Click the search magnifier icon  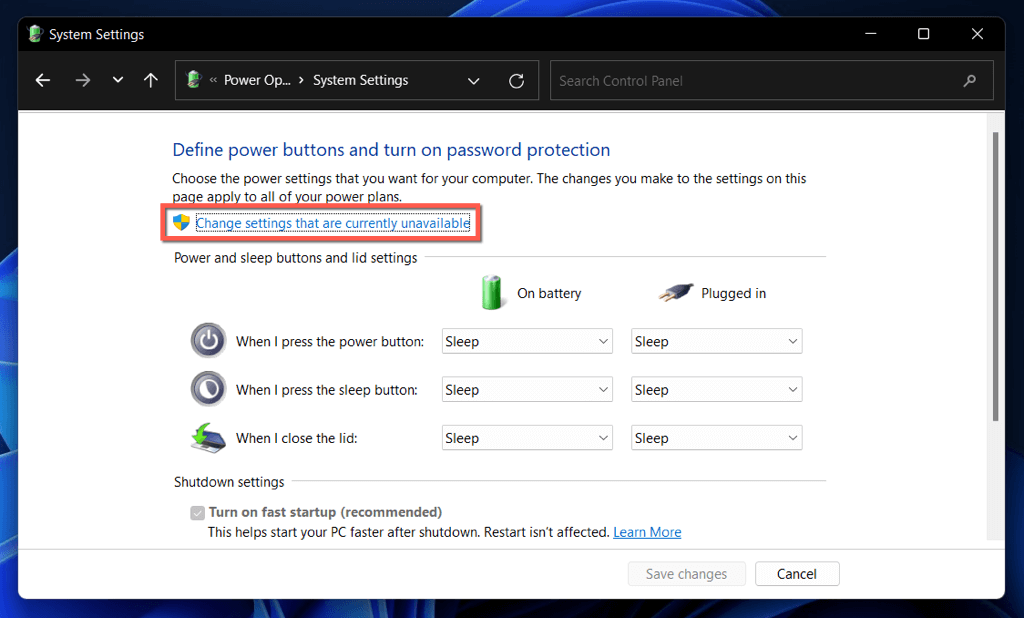969,81
